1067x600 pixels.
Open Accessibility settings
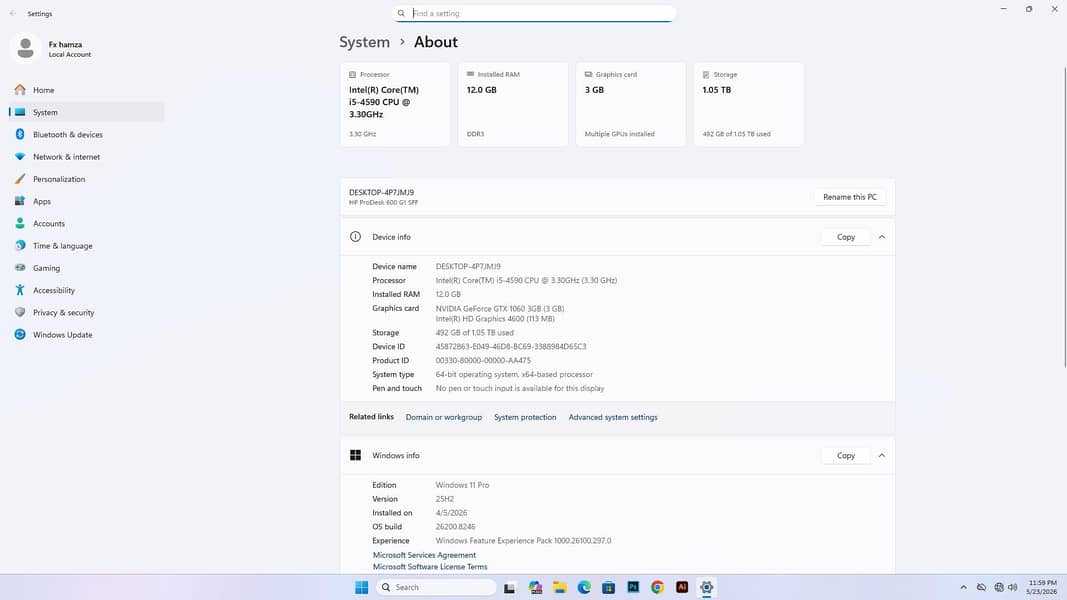click(x=86, y=290)
